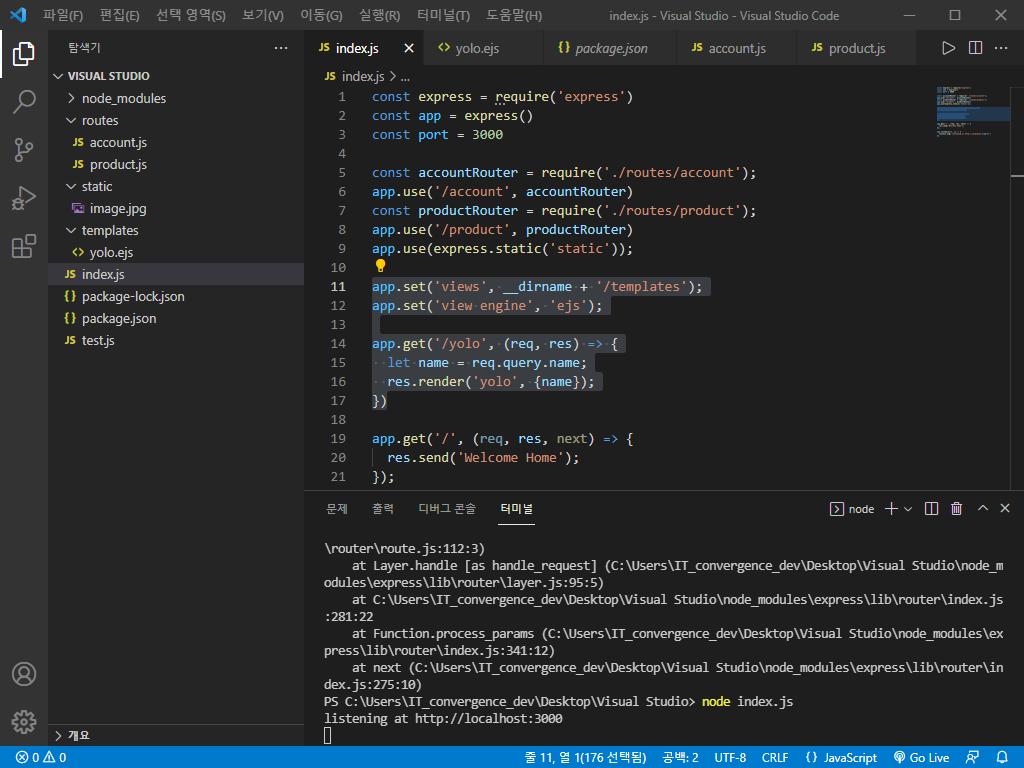
Task: Open the Manage settings gear
Action: click(x=24, y=721)
